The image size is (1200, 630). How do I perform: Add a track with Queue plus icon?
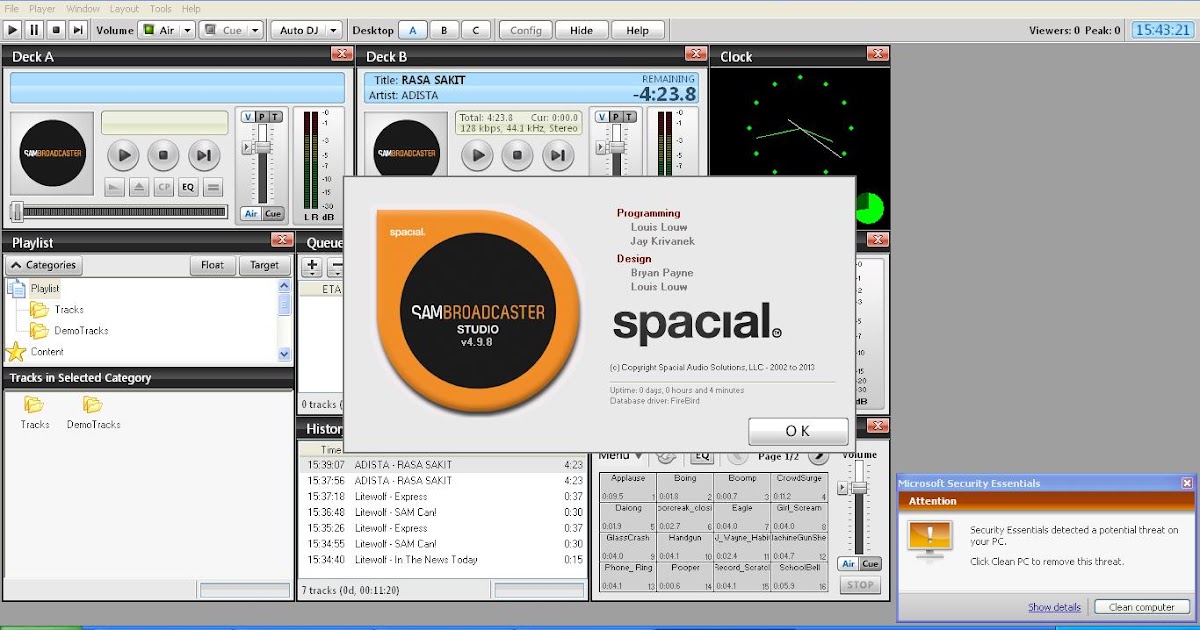(312, 267)
